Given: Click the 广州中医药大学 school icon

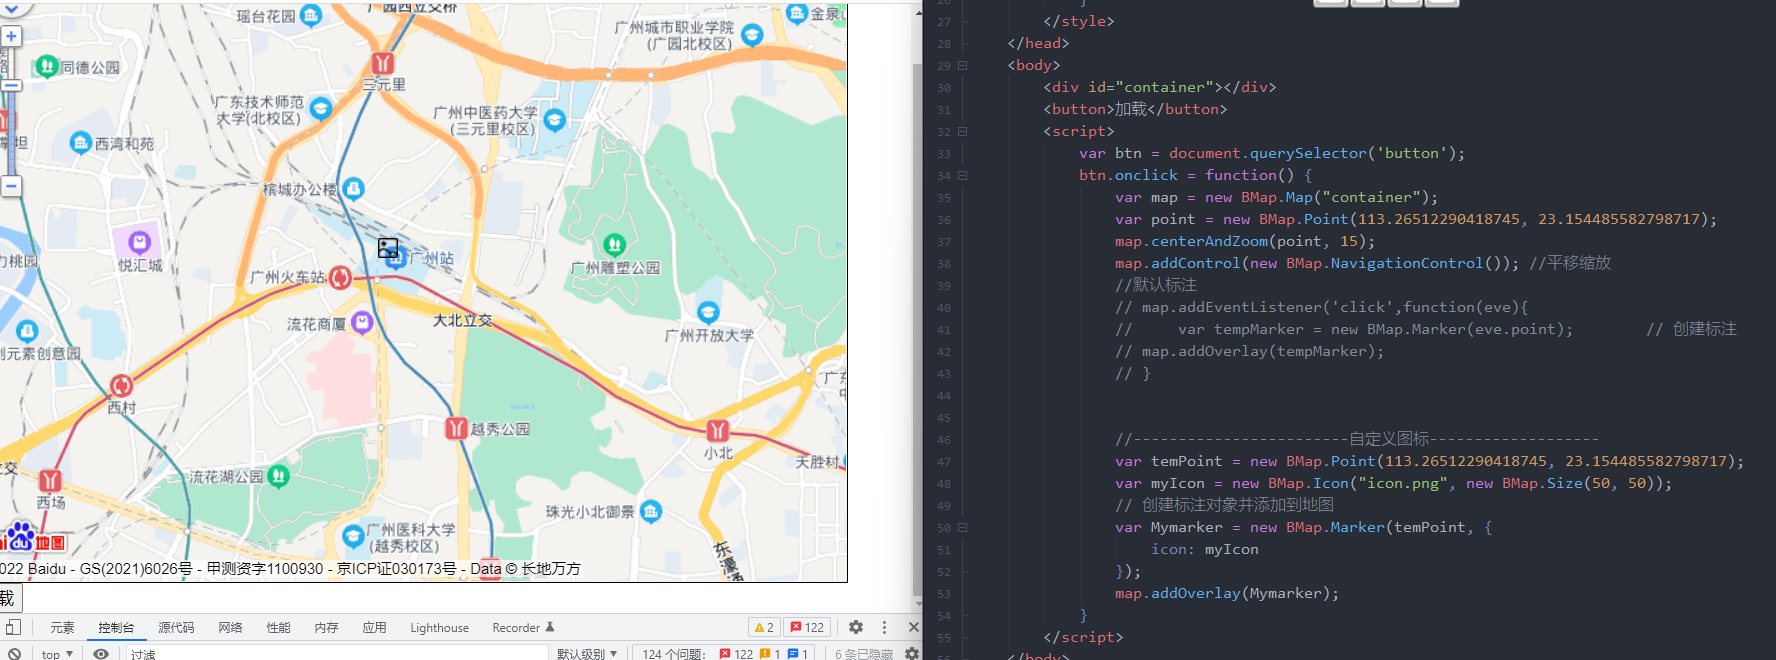Looking at the screenshot, I should [554, 120].
